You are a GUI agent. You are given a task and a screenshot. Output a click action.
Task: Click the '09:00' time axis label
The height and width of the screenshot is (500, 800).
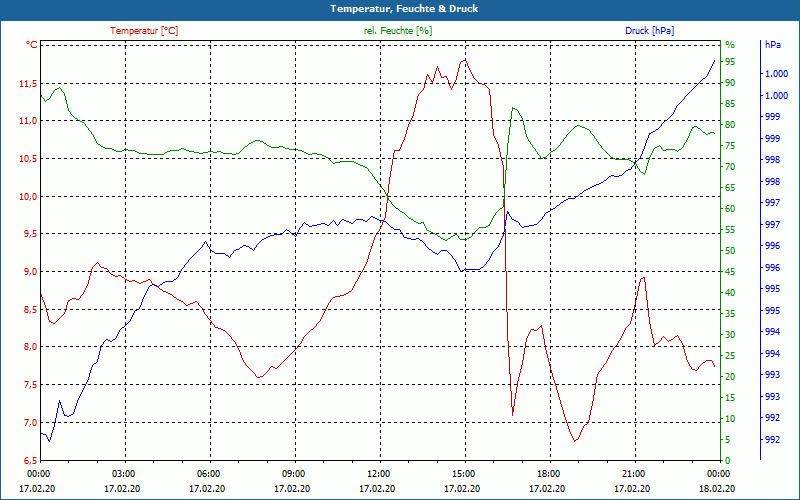click(x=293, y=473)
